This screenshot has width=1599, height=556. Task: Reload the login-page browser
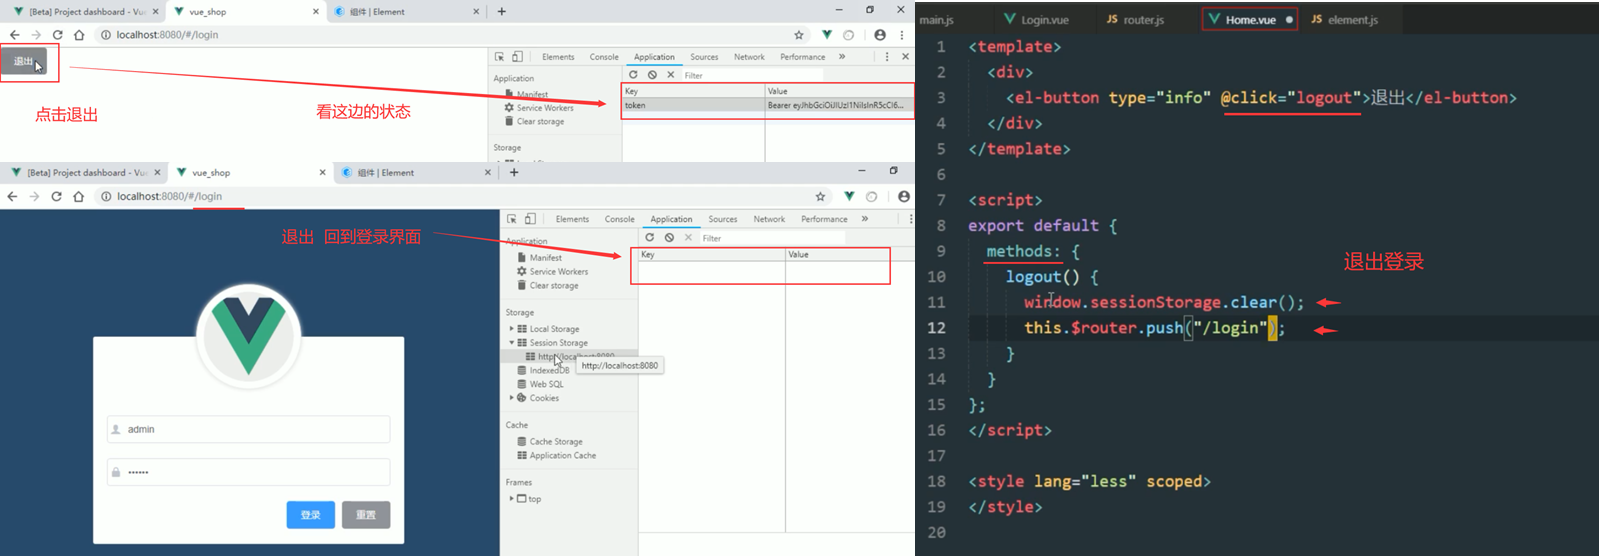(57, 197)
